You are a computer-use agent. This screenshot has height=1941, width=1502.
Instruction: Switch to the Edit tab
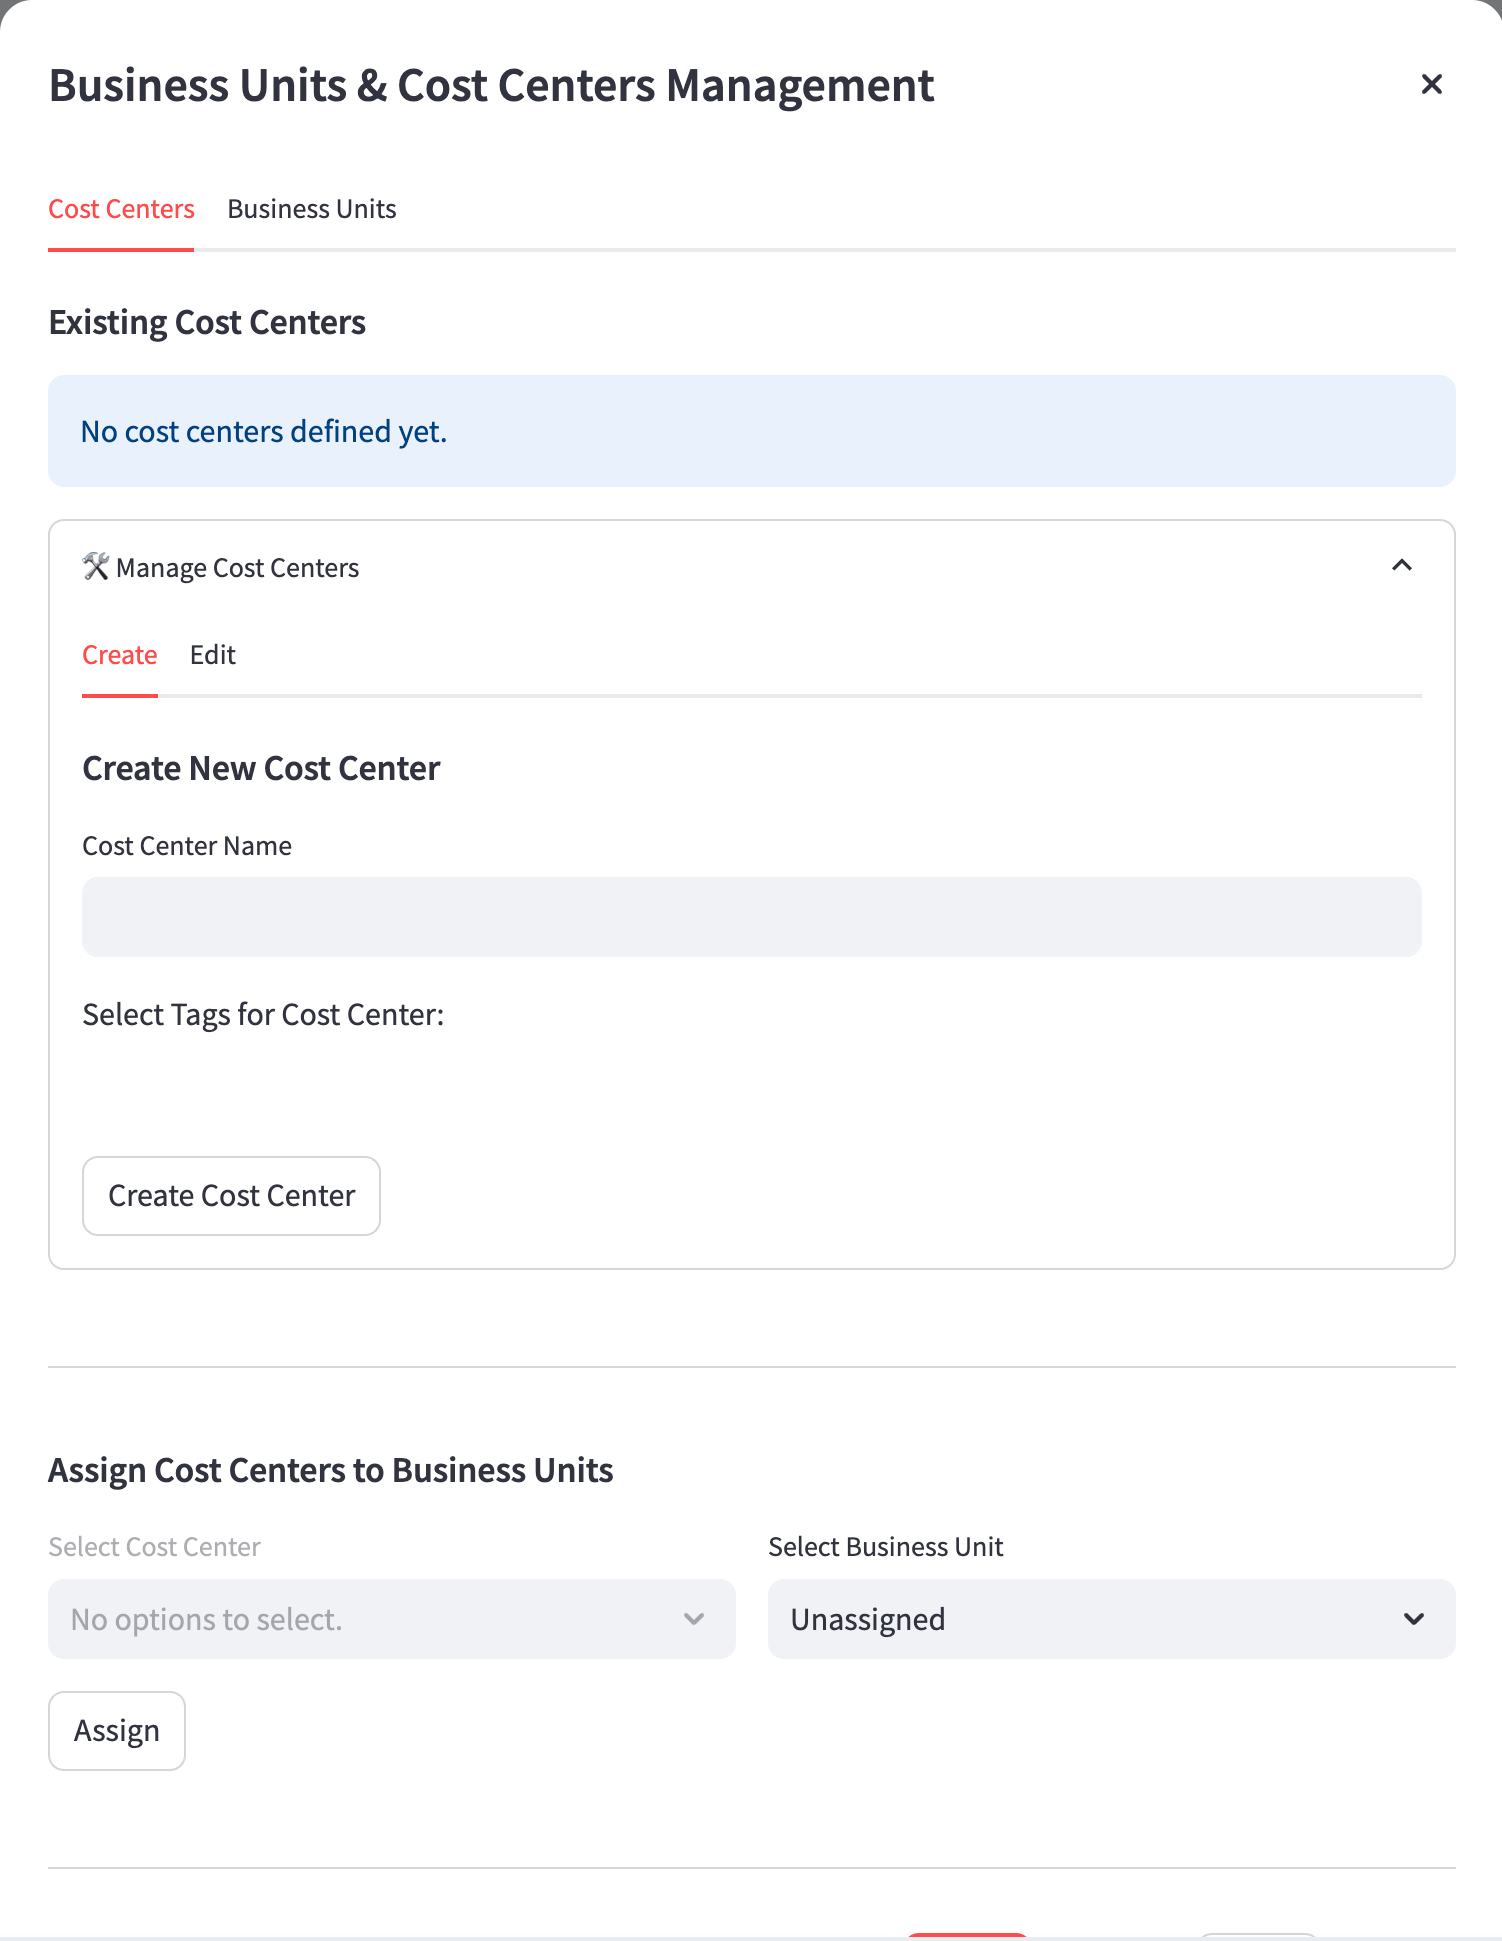click(x=212, y=655)
